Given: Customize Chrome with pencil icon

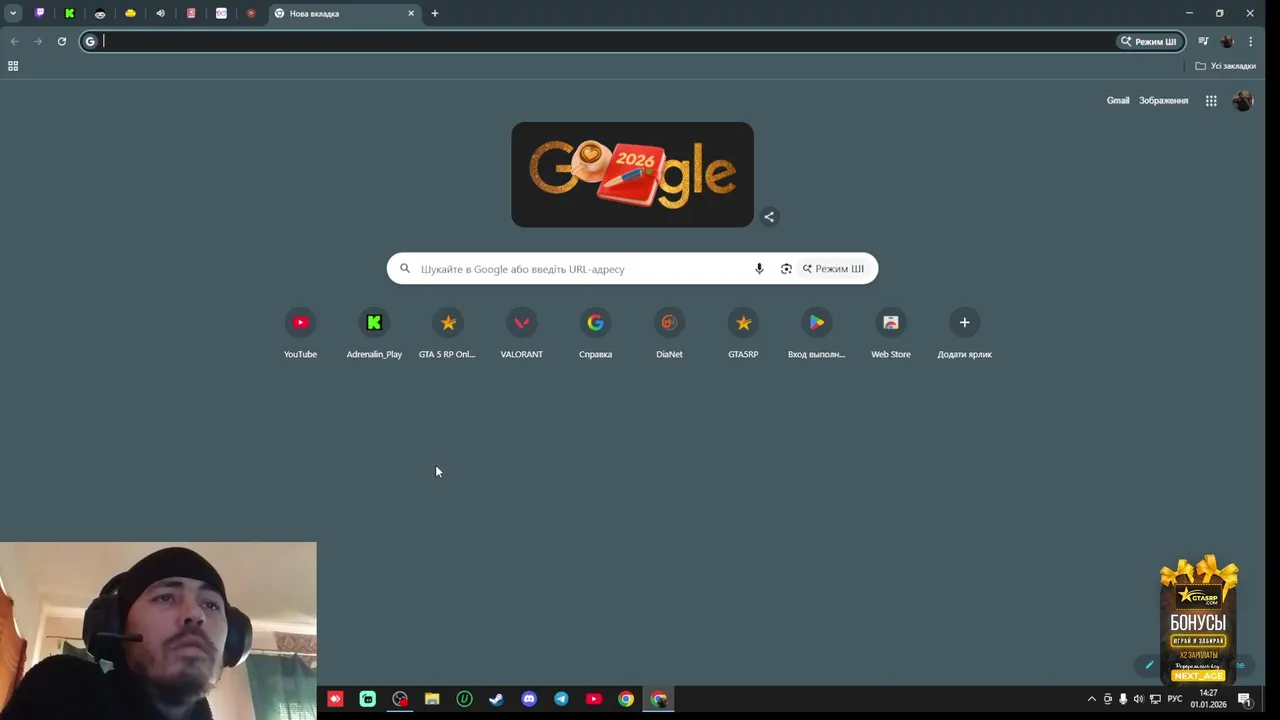Looking at the screenshot, I should point(1149,664).
